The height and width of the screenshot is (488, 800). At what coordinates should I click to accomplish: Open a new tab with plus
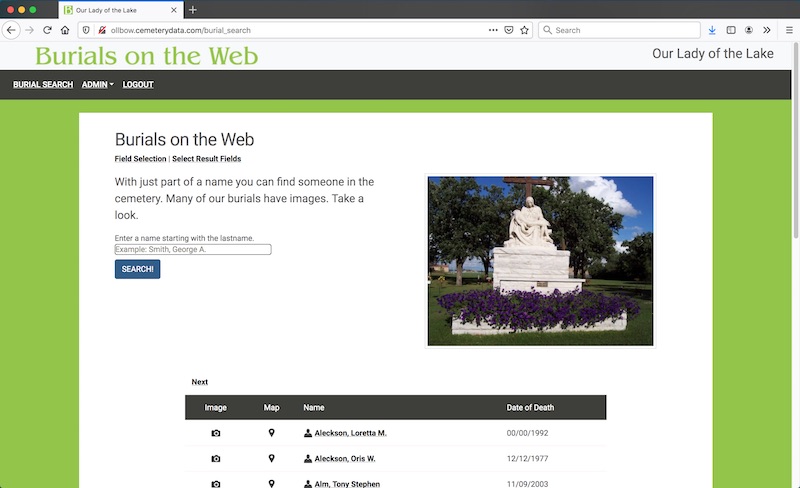(x=192, y=10)
